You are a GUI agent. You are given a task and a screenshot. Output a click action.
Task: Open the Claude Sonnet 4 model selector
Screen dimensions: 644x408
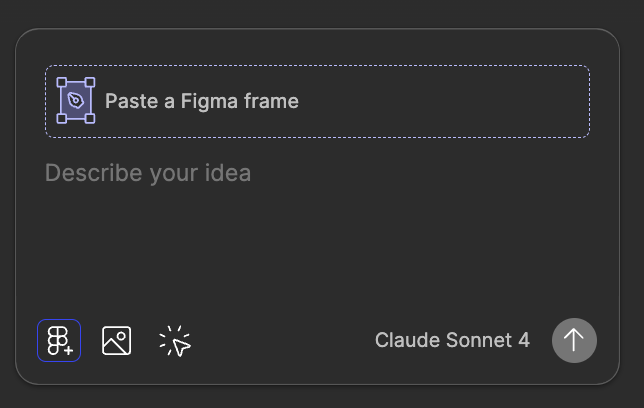452,340
